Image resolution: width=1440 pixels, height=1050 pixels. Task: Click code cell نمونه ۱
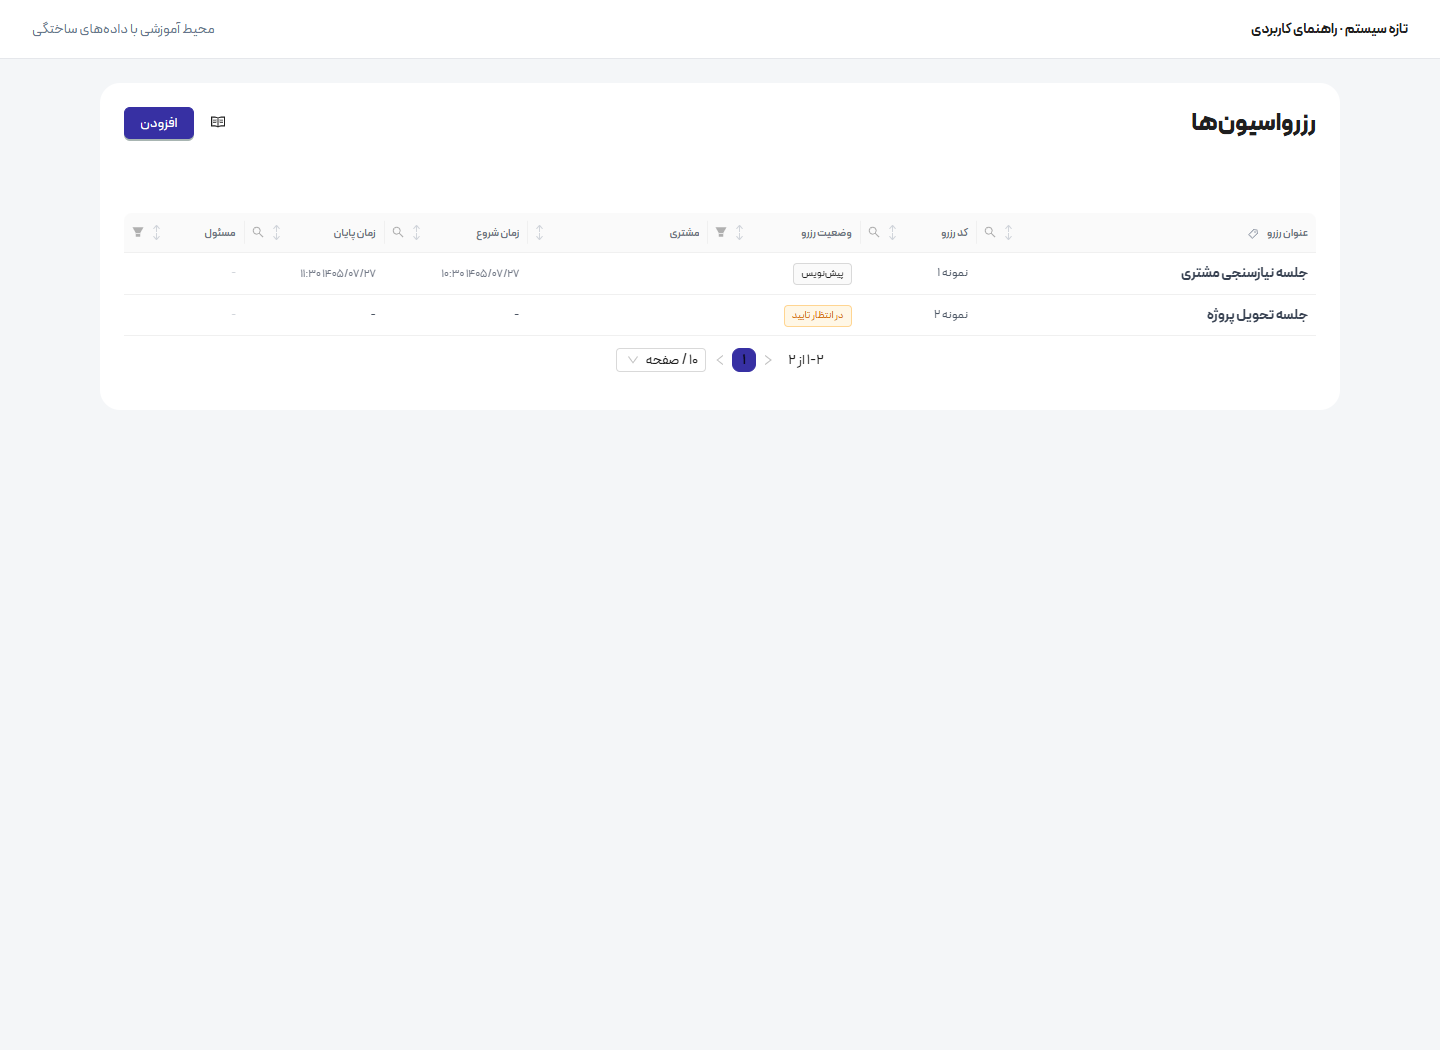click(x=952, y=273)
